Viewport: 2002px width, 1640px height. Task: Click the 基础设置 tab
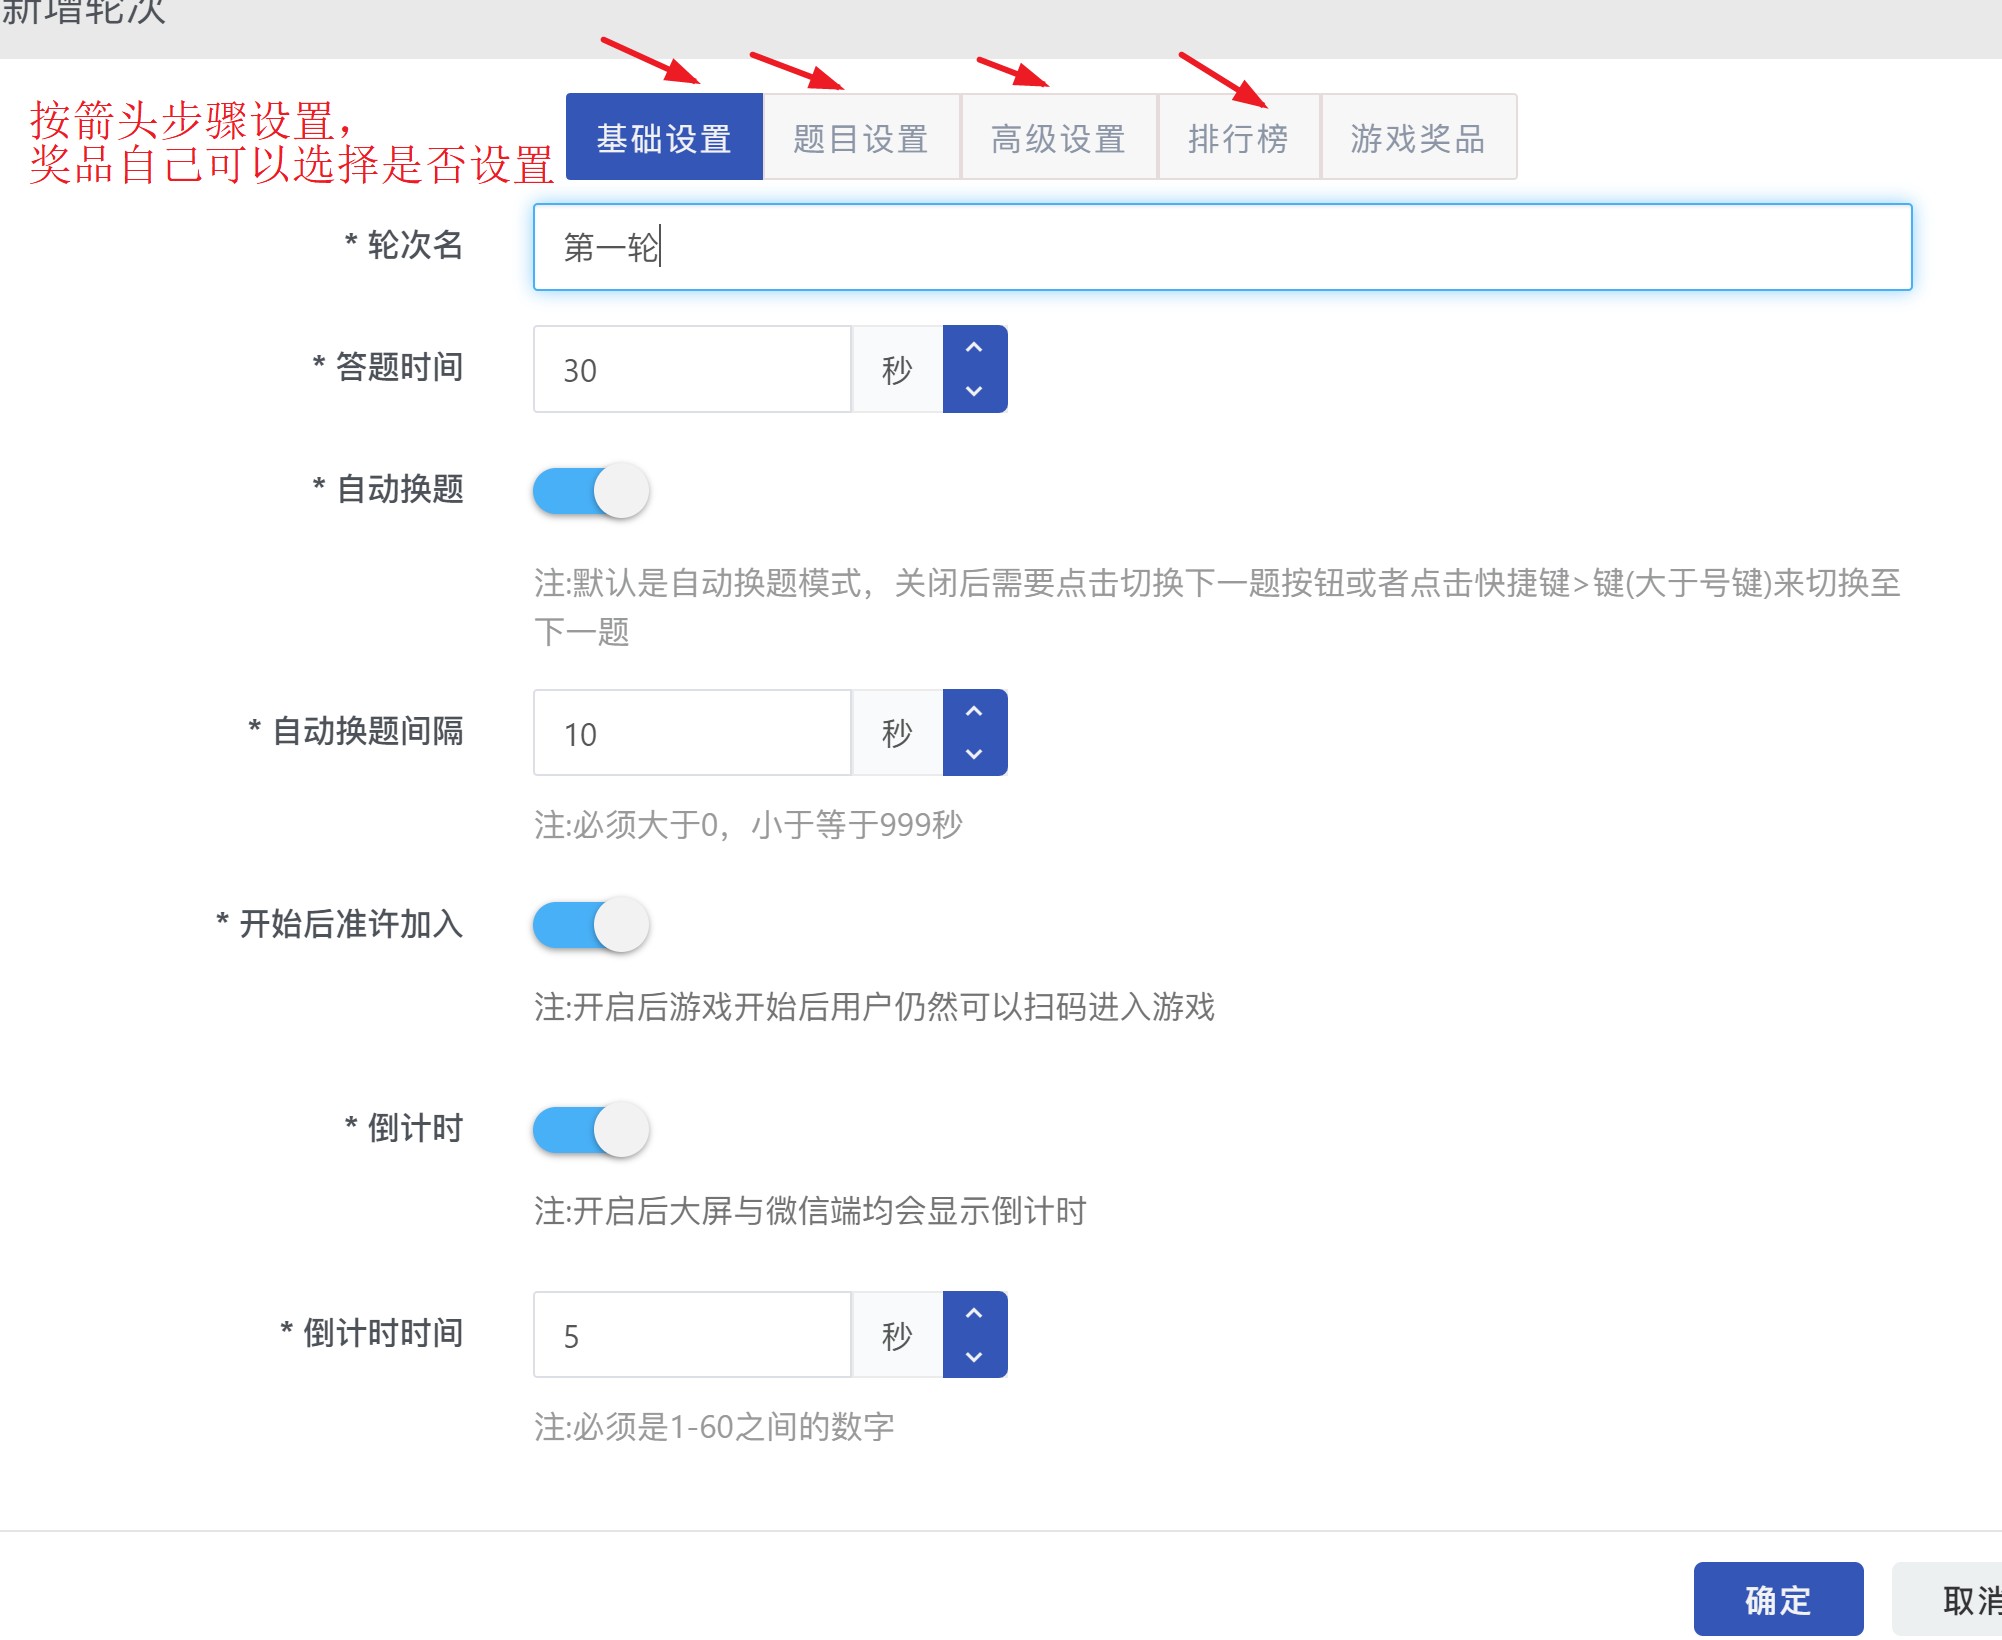(664, 138)
